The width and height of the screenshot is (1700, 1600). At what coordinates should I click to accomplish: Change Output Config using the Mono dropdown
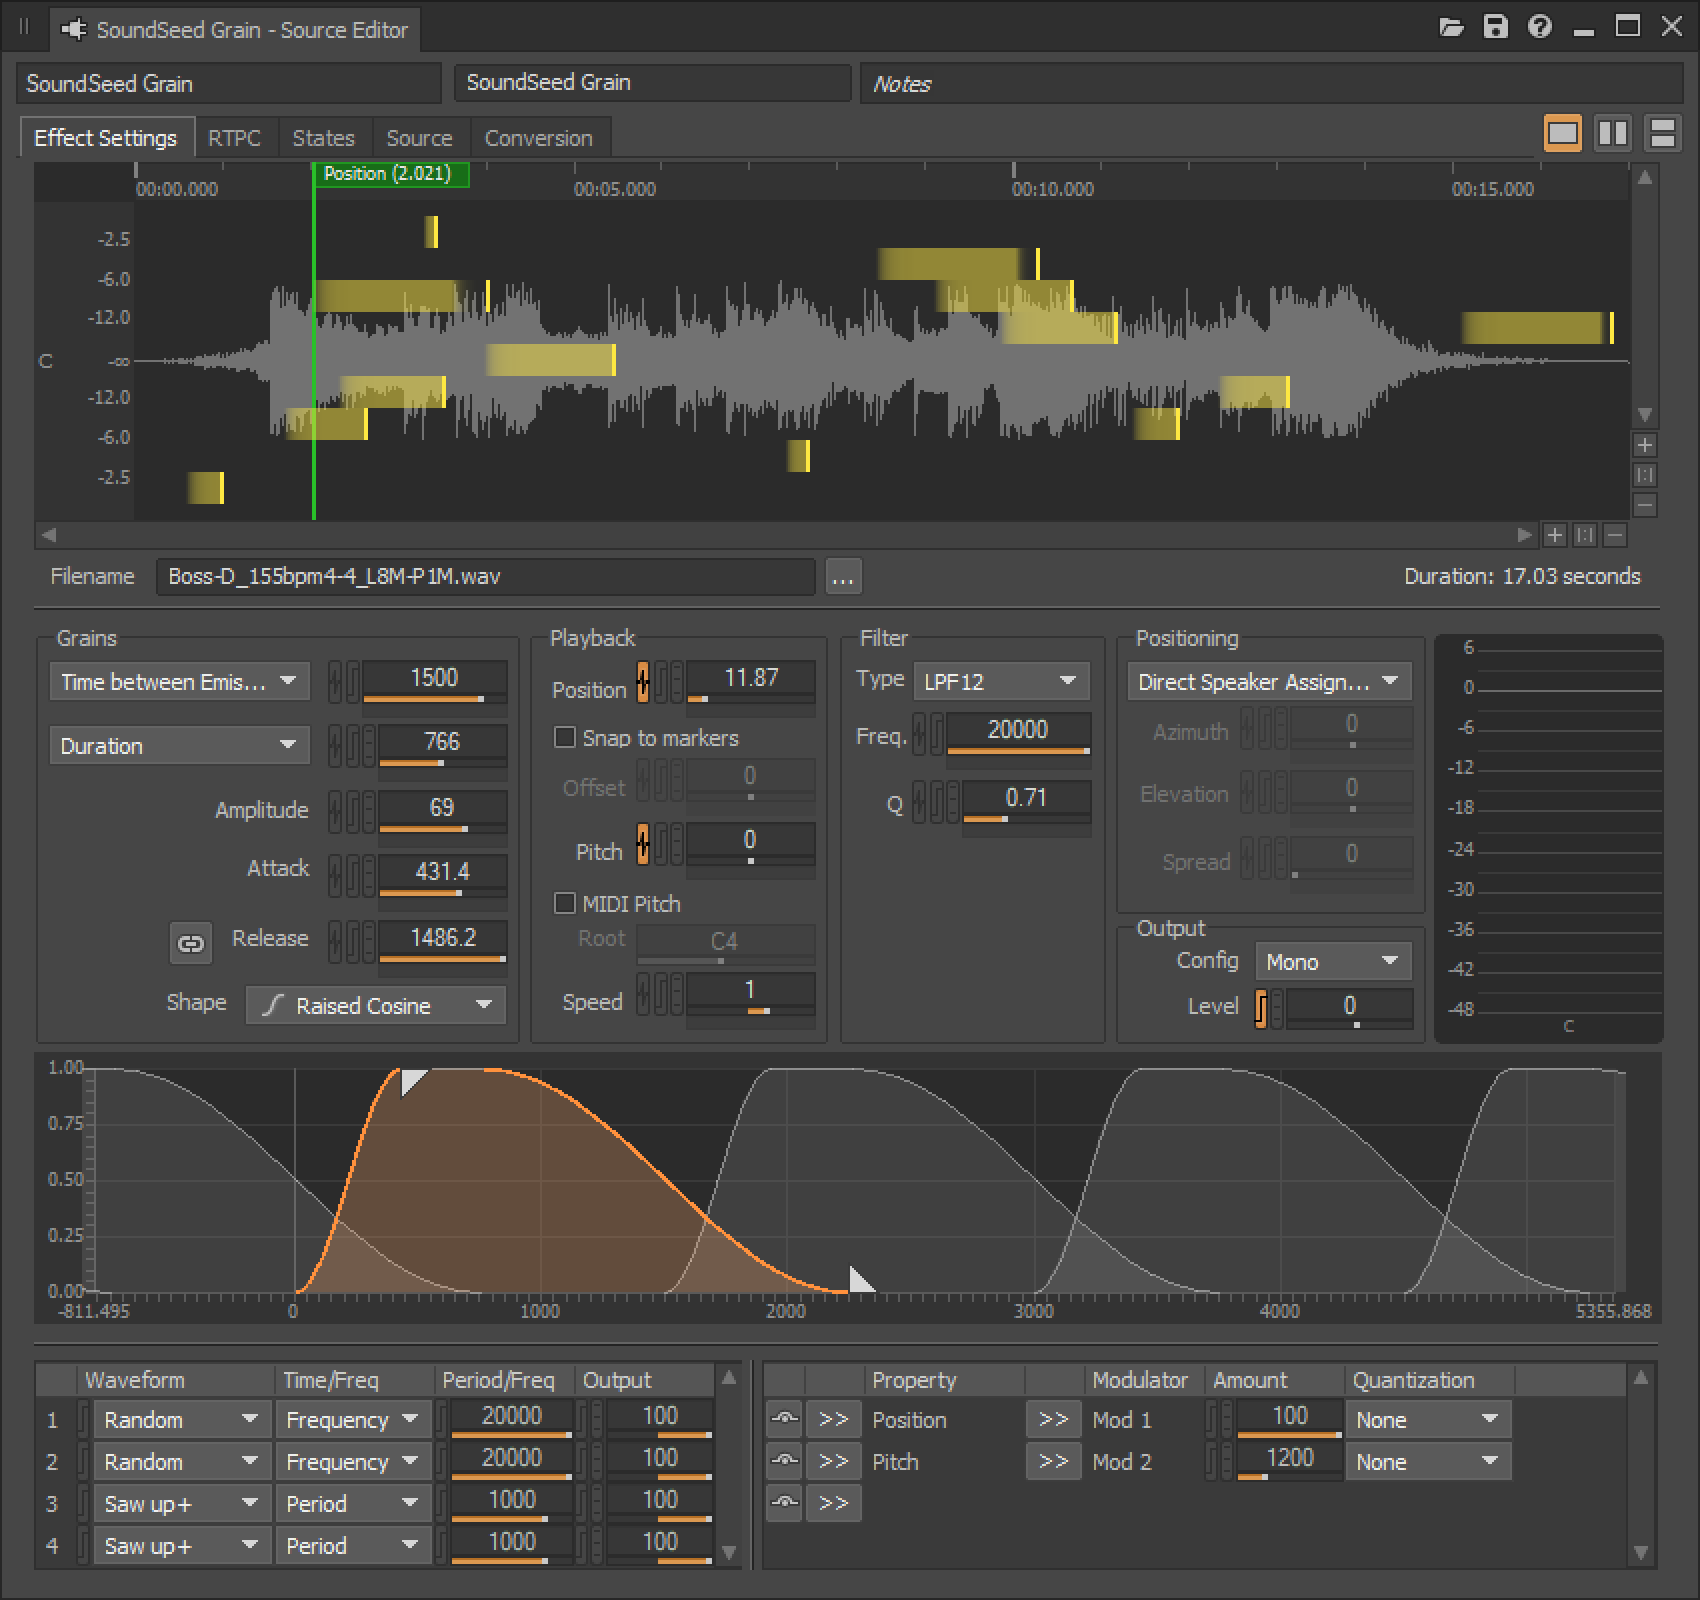point(1333,960)
